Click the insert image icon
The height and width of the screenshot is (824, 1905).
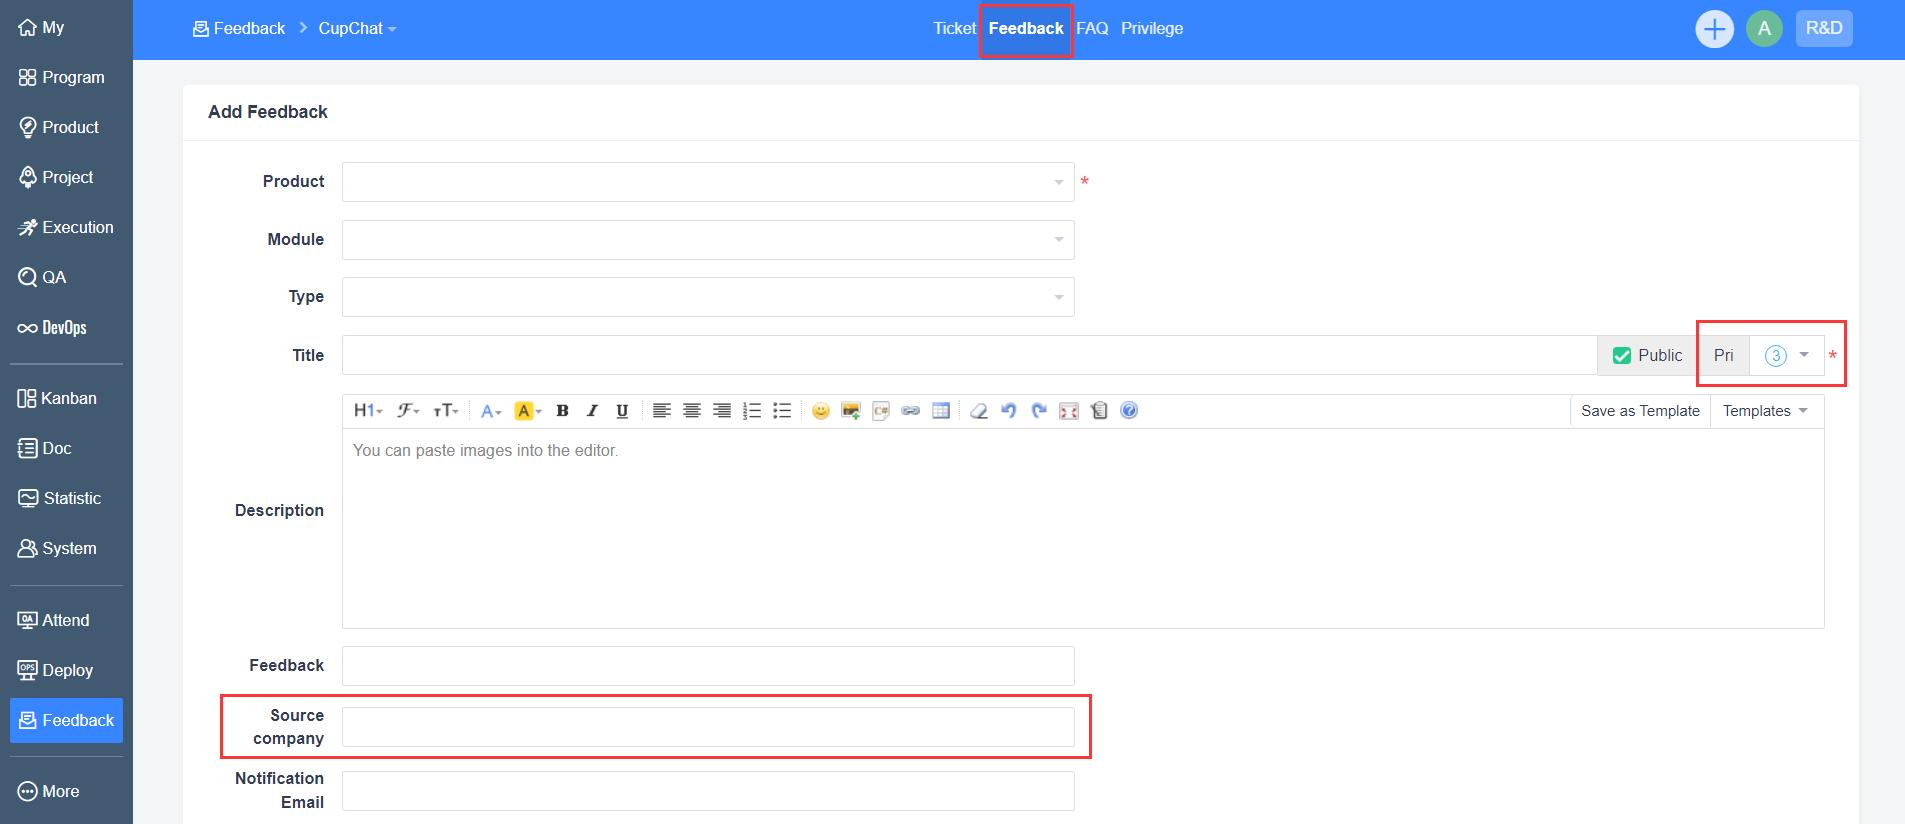click(x=850, y=411)
